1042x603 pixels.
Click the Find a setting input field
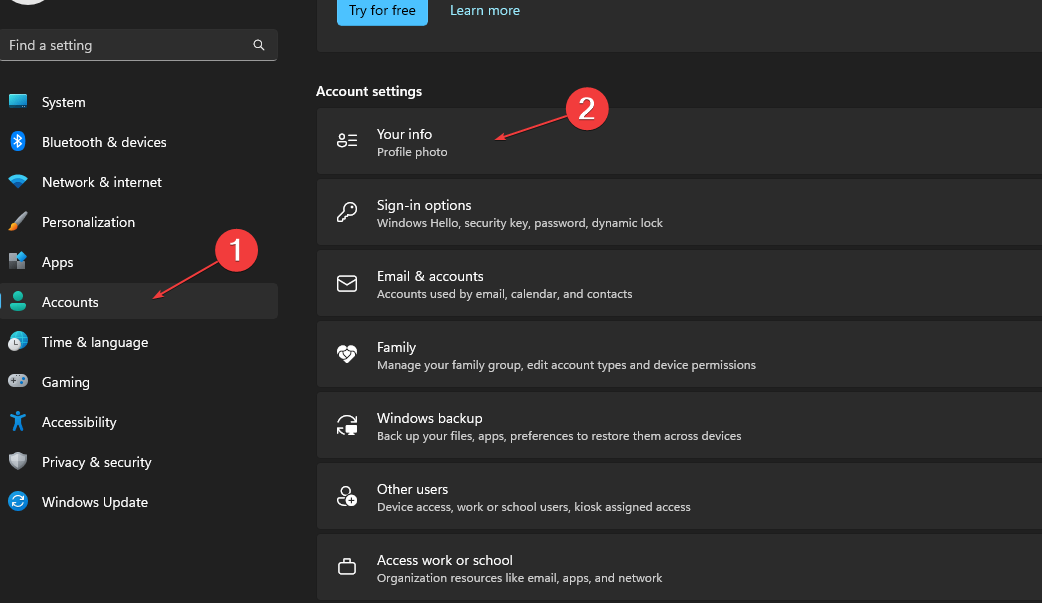(x=120, y=45)
